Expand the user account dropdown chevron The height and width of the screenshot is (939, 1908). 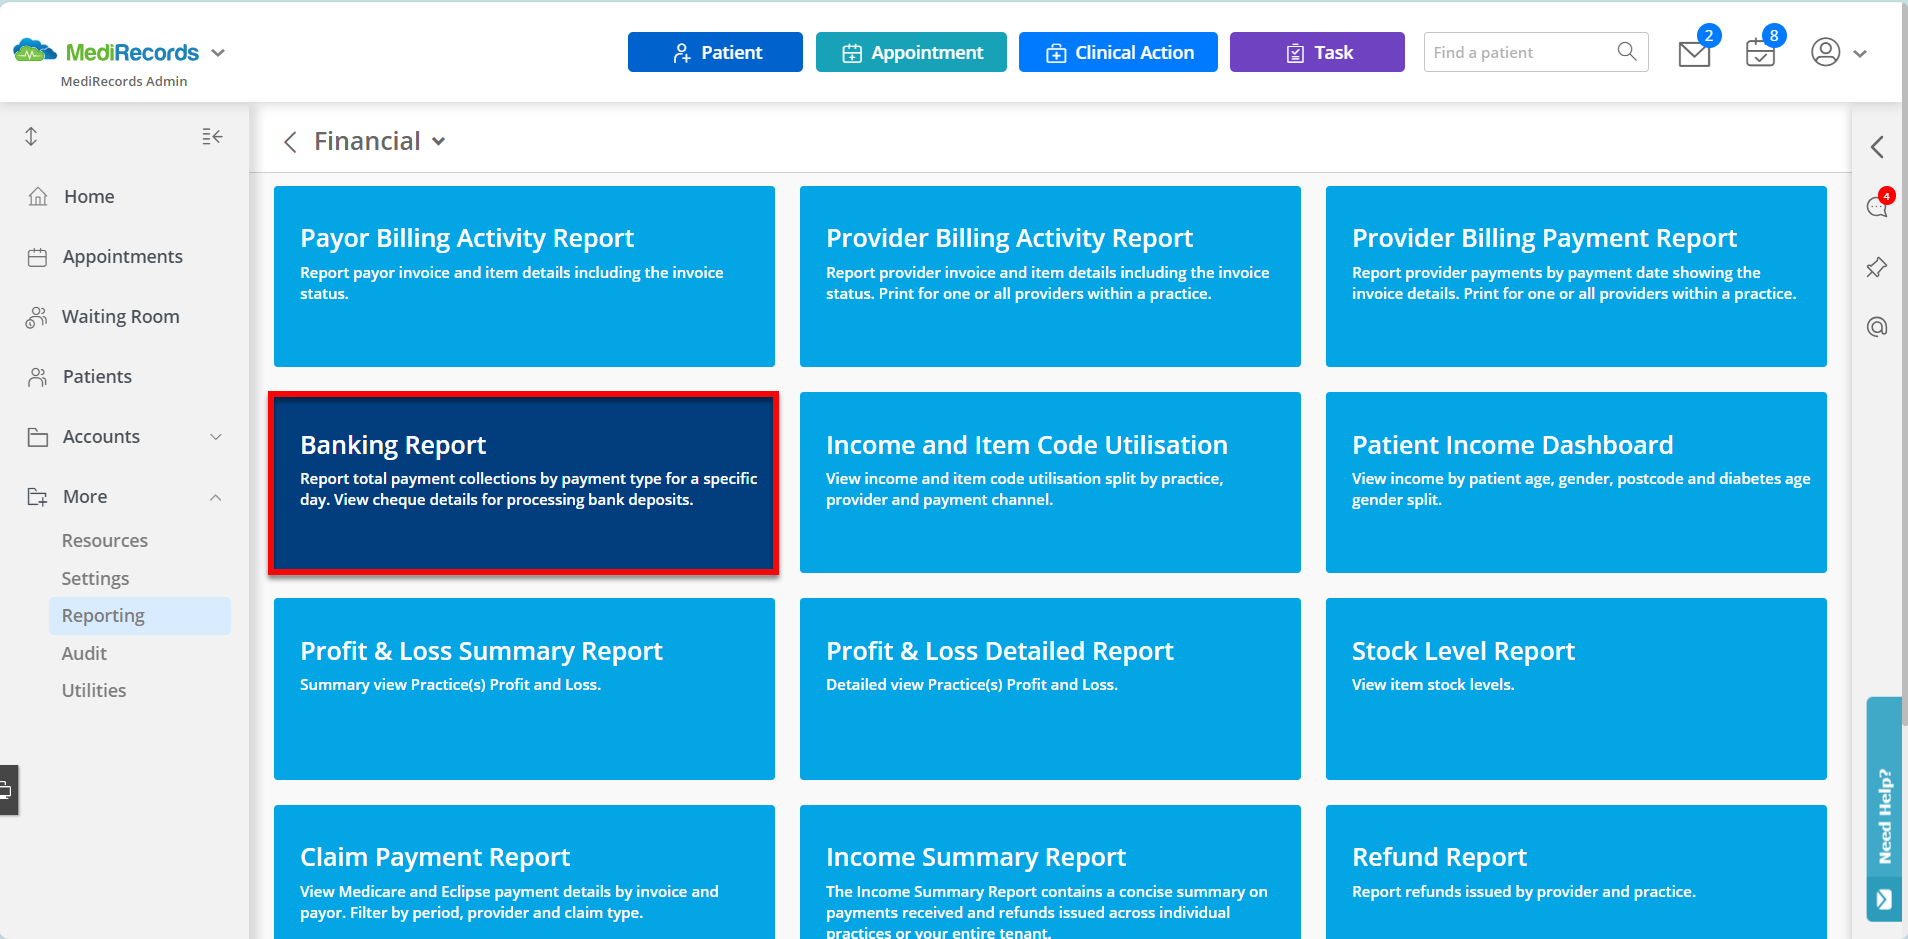pyautogui.click(x=1860, y=54)
